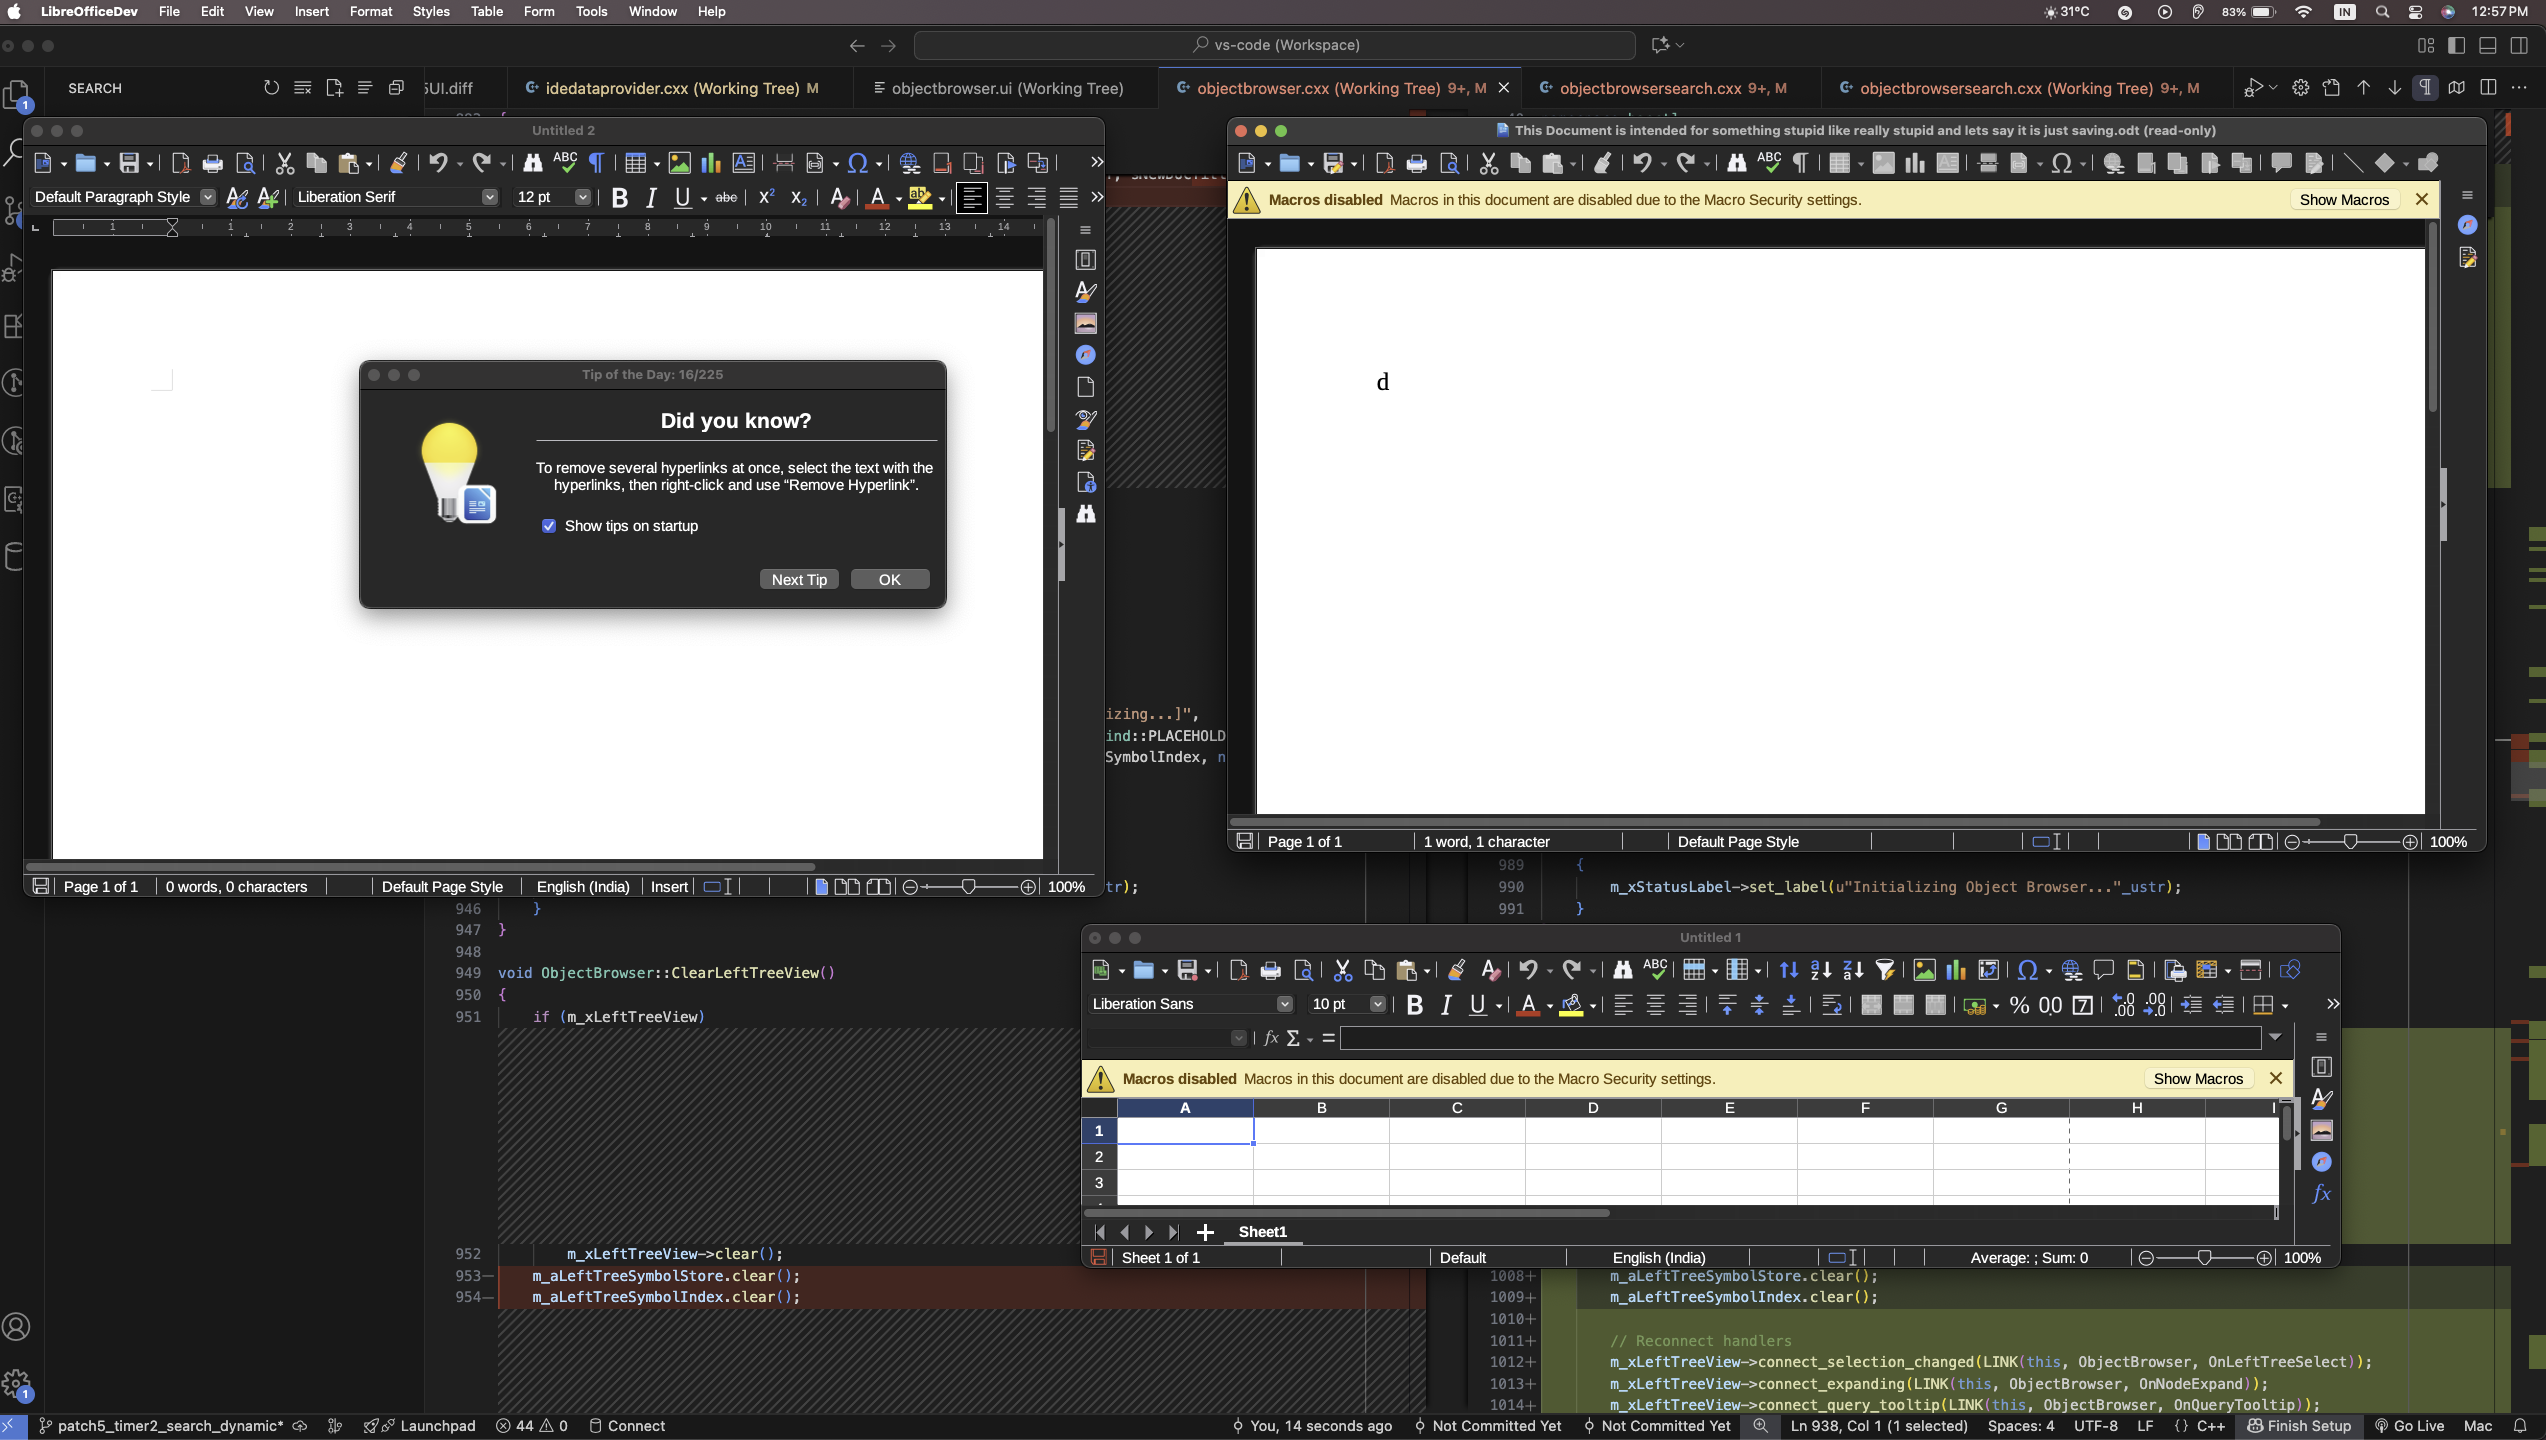Screen dimensions: 2546x1440
Task: Click Insert Chart icon in Calc toolbar
Action: click(1955, 970)
